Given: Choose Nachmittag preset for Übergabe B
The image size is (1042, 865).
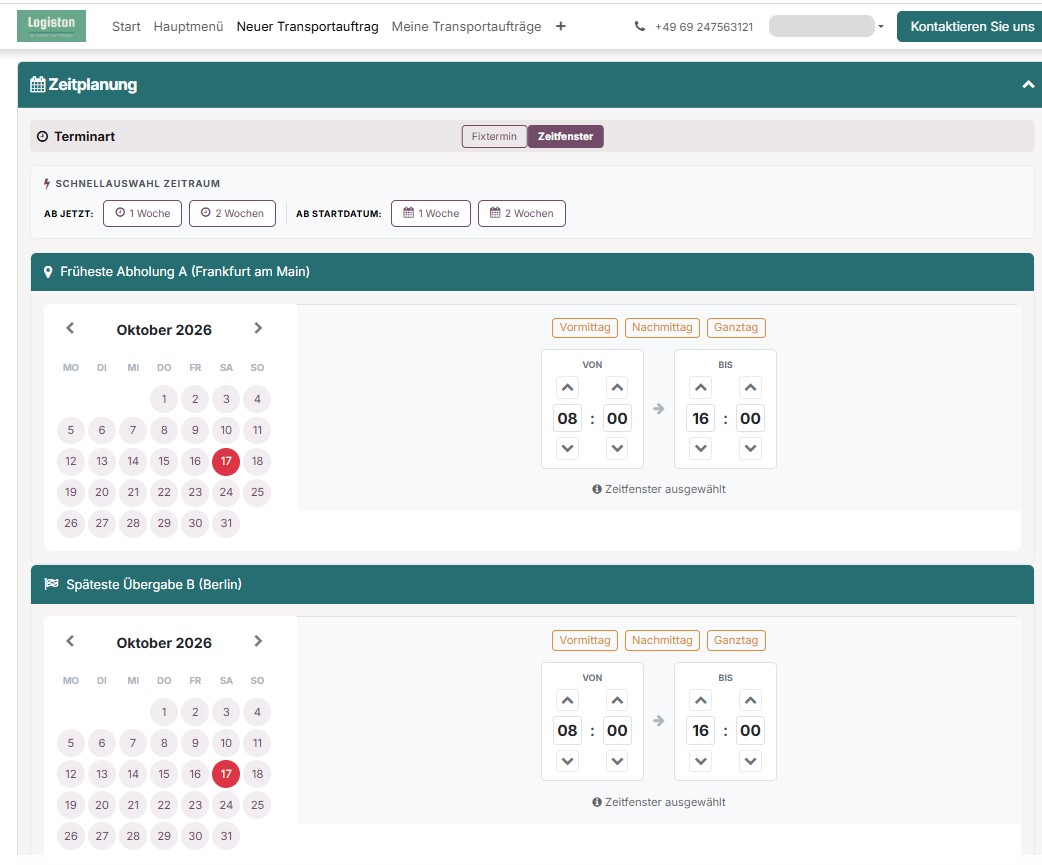Looking at the screenshot, I should point(662,640).
